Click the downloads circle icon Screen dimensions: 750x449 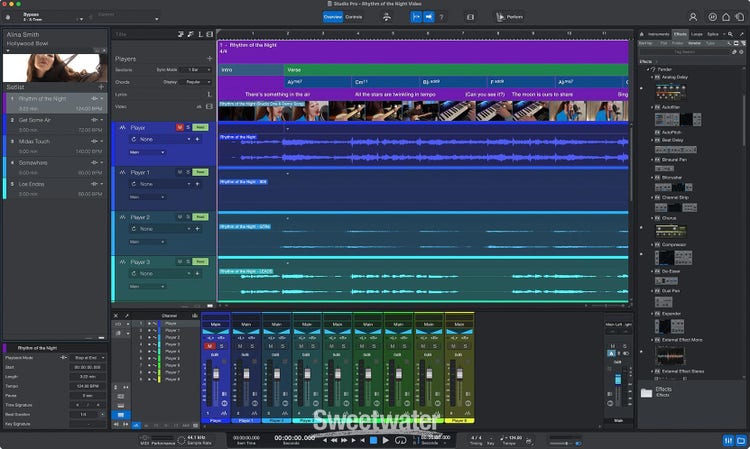coord(712,17)
